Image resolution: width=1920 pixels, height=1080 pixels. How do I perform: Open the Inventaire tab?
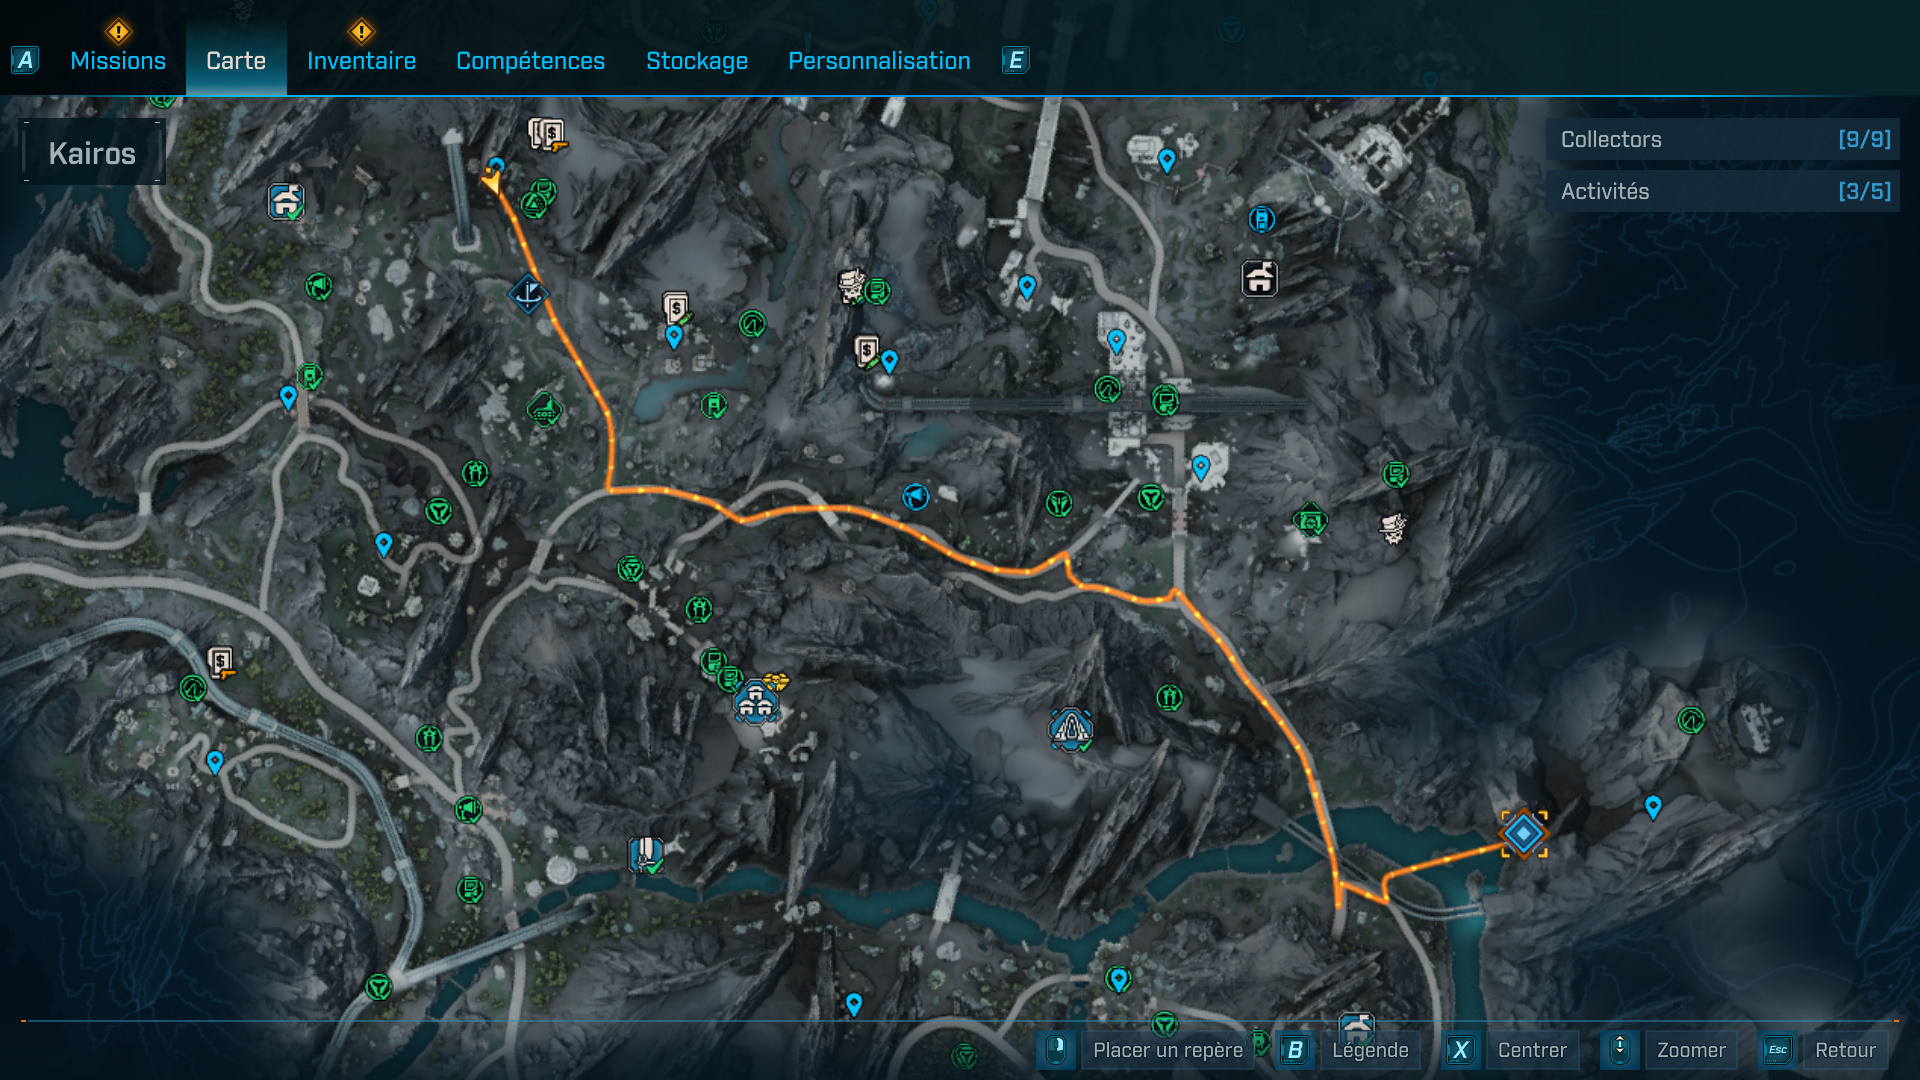coord(361,61)
